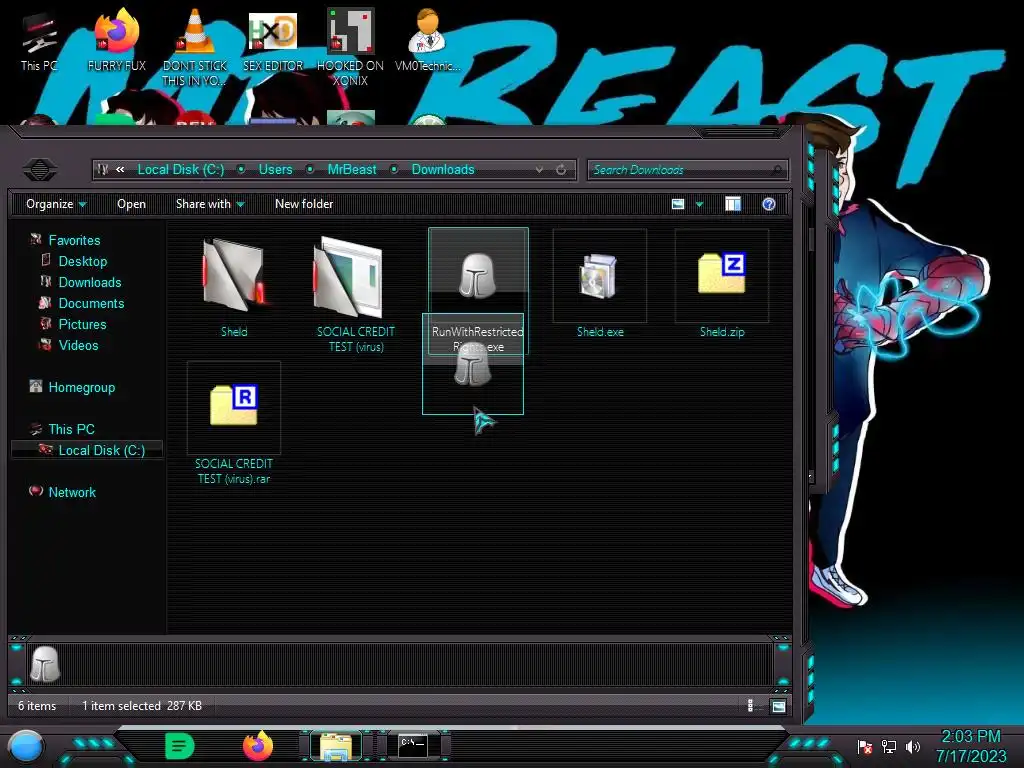Screen dimensions: 1024x768
Task: Open VM0Technic desktop shortcut
Action: tap(427, 39)
